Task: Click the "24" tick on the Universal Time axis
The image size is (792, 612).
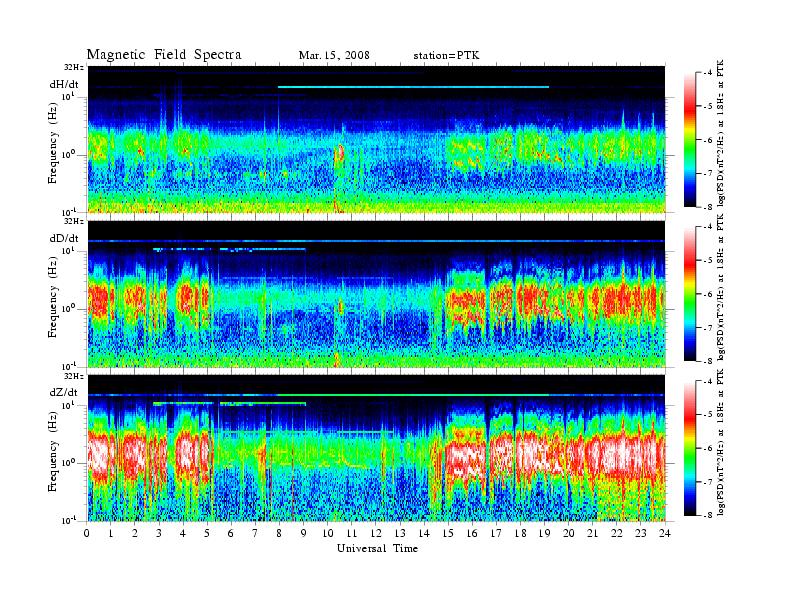Action: [665, 534]
